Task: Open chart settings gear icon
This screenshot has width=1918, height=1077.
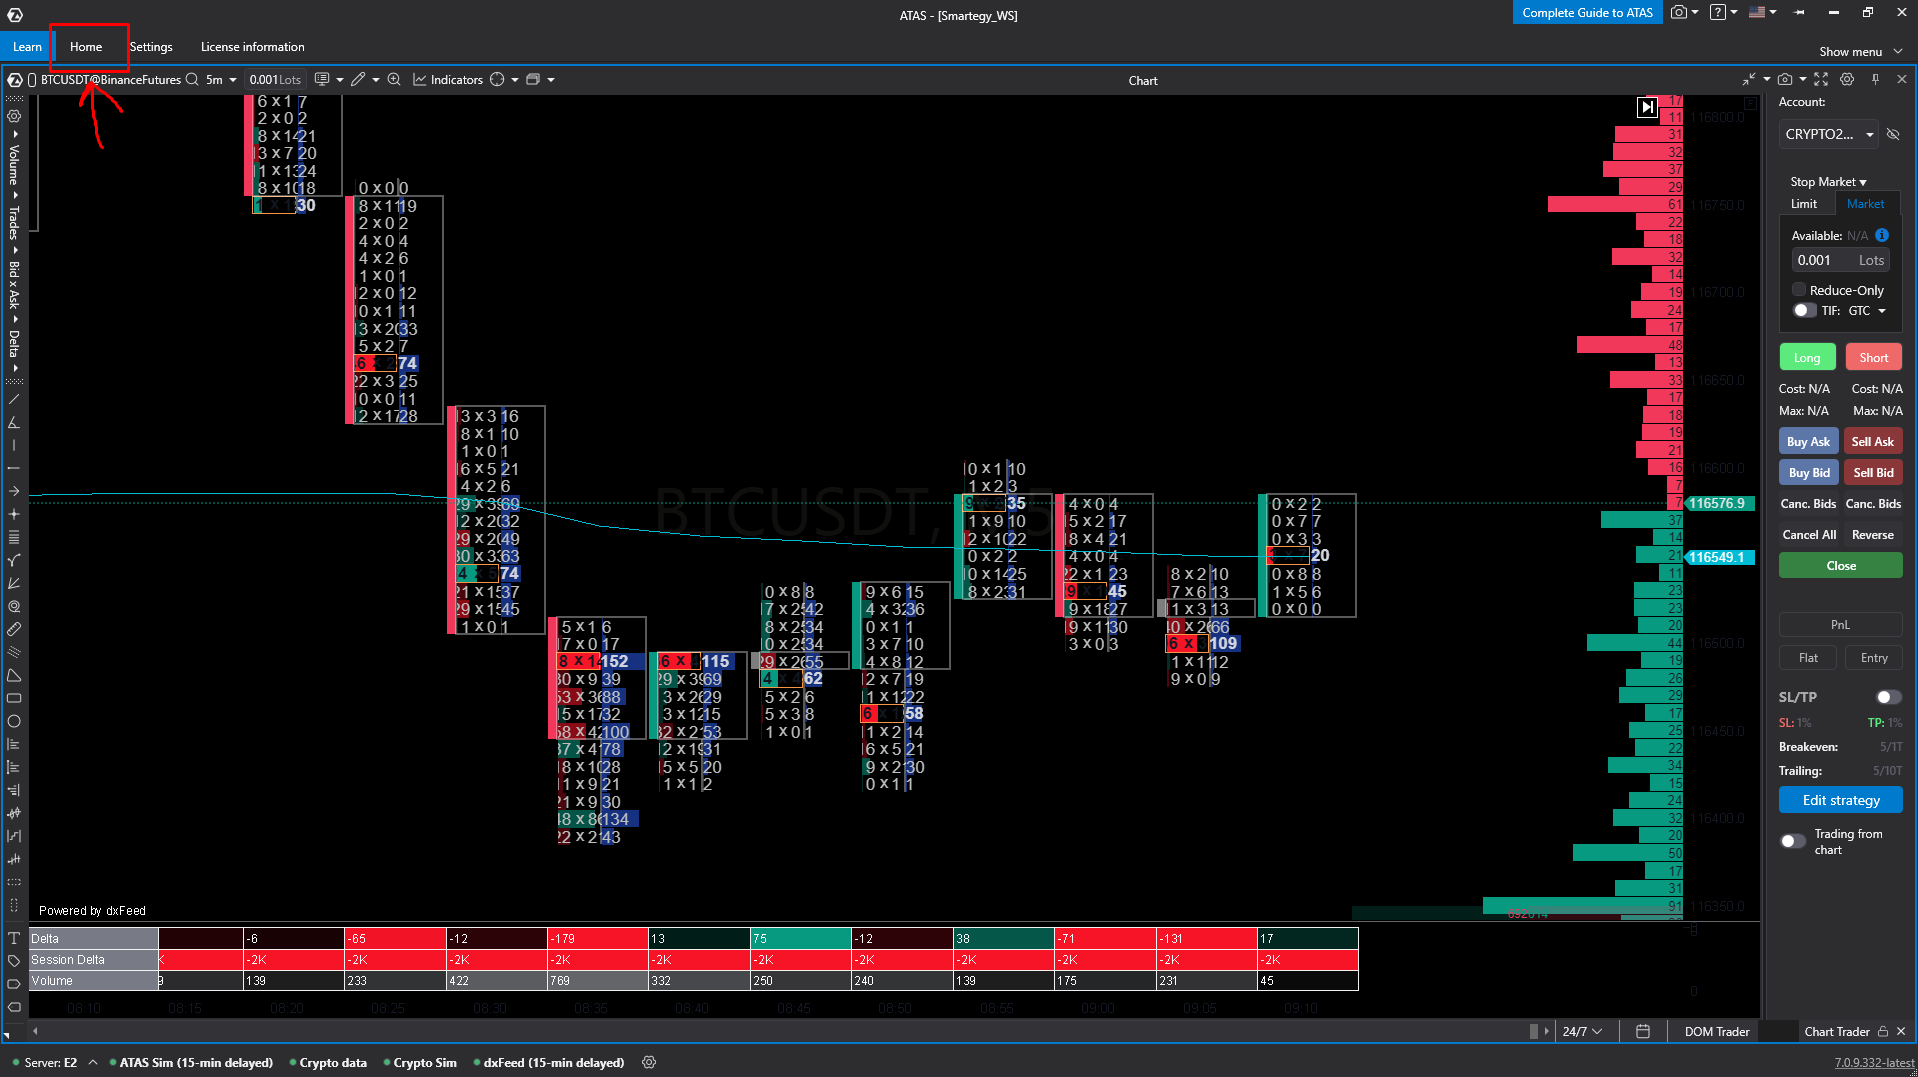Action: [1847, 80]
